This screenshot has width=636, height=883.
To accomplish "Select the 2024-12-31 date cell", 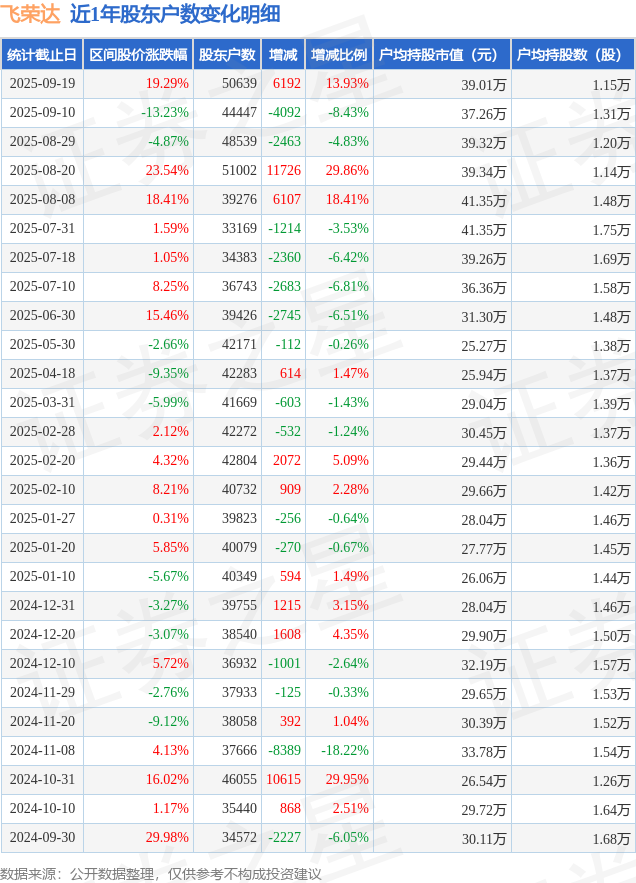I will pyautogui.click(x=41, y=606).
